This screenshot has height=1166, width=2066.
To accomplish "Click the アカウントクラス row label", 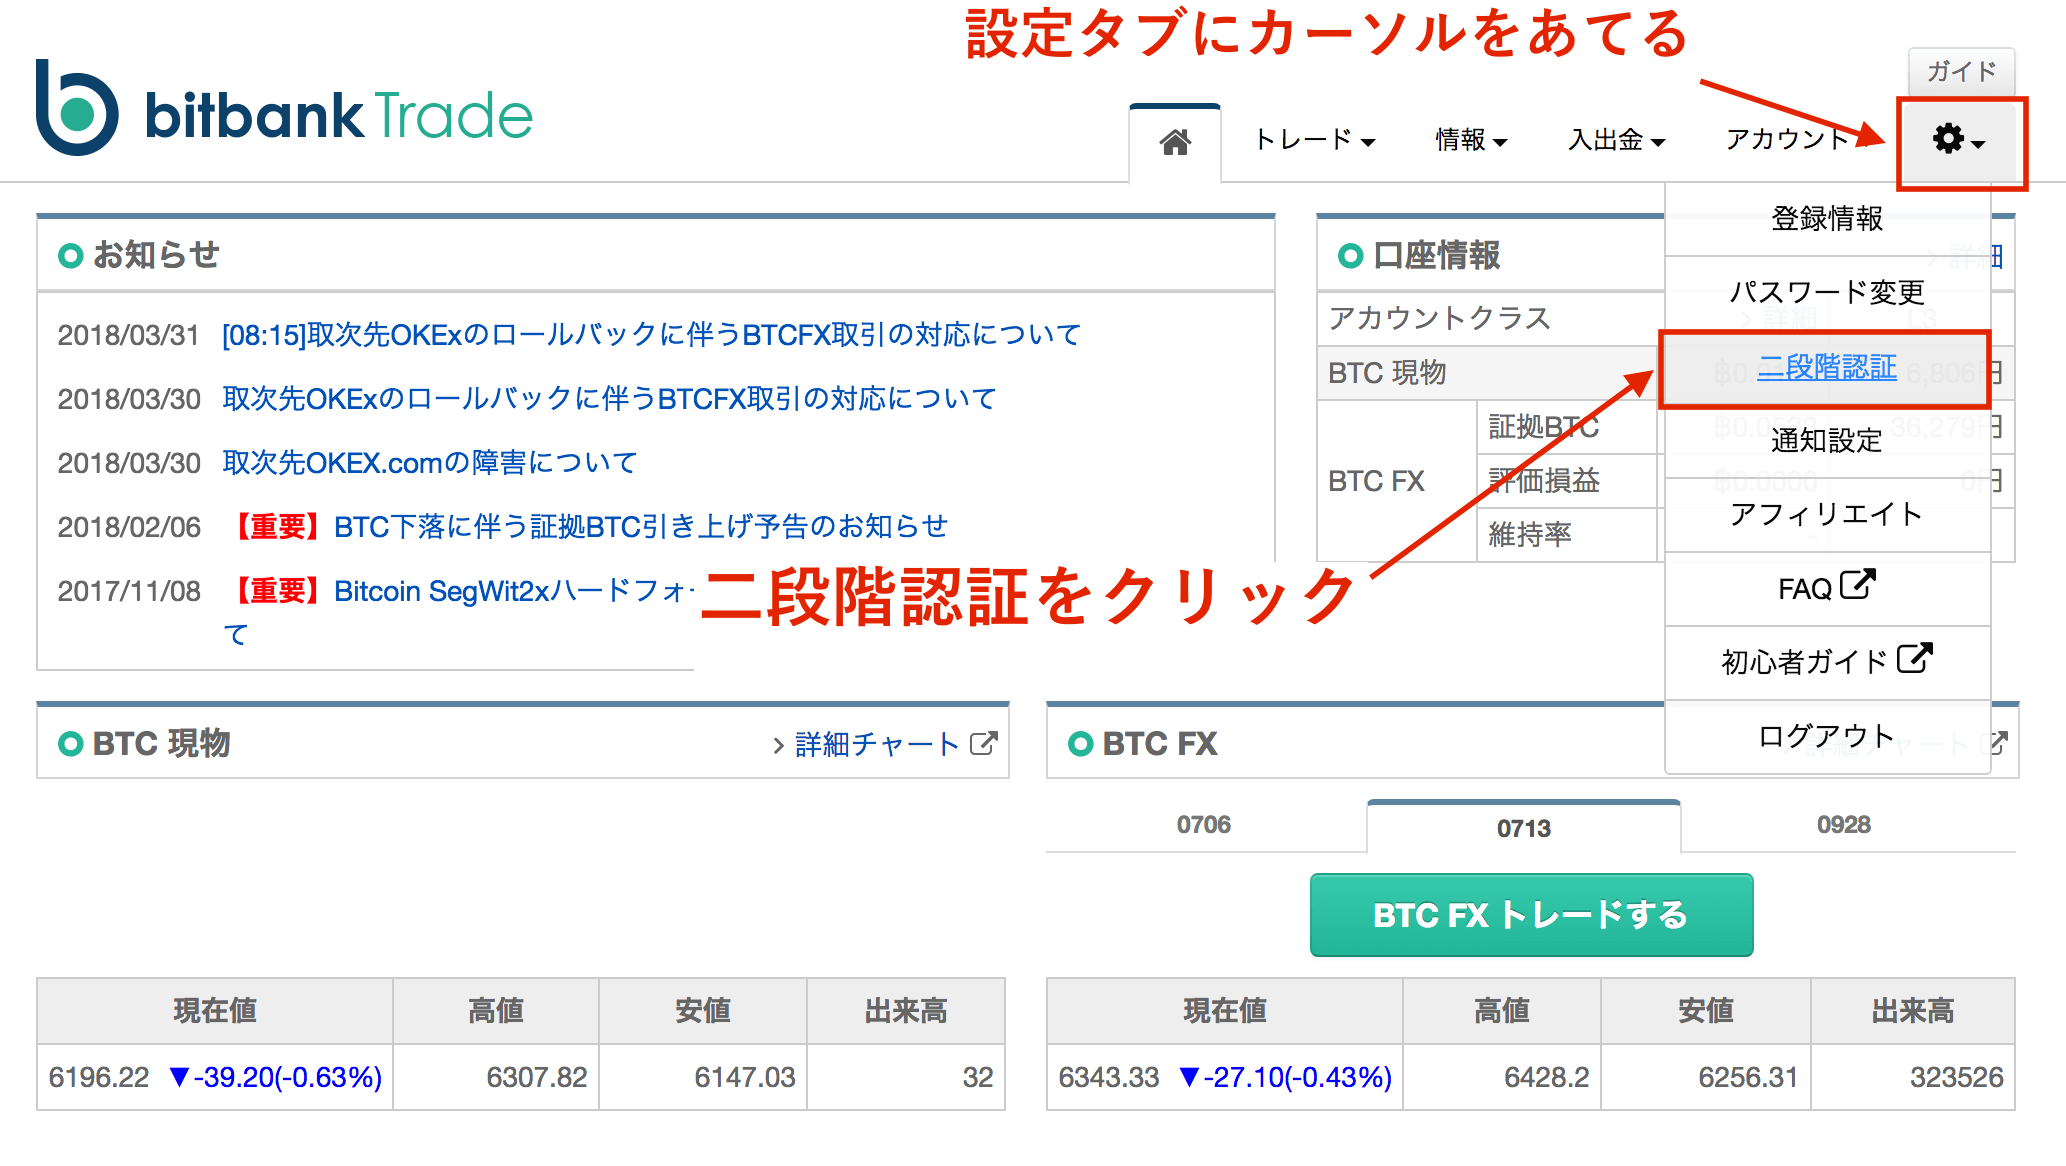I will coord(1439,318).
